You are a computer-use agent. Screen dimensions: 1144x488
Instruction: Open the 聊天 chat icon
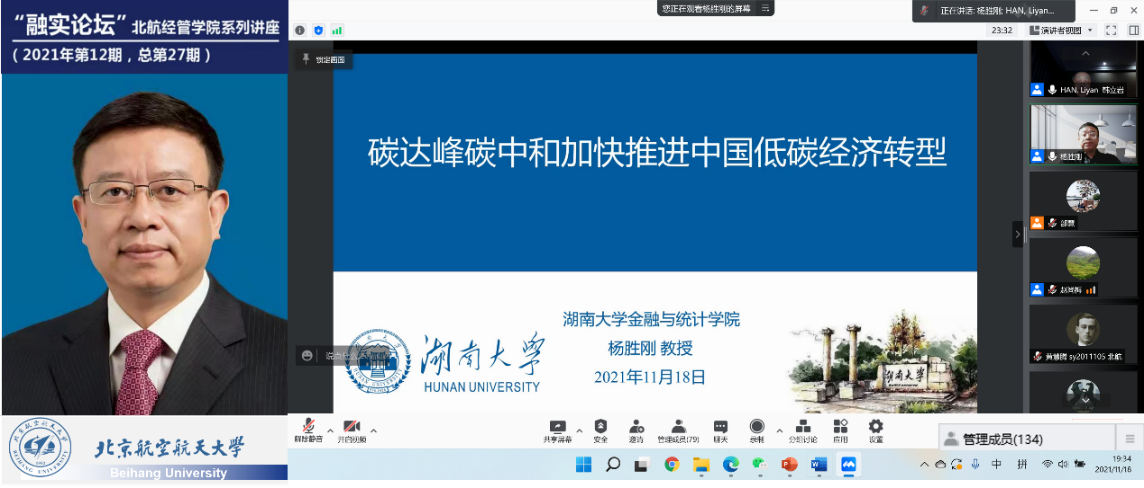(x=720, y=428)
